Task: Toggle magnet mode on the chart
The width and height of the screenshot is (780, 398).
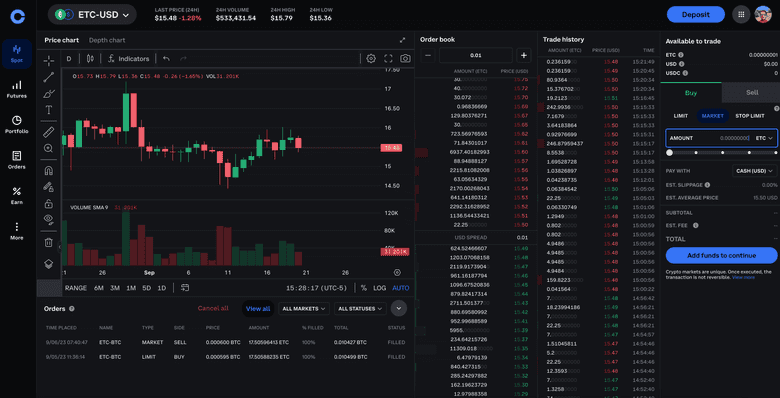Action: coord(49,171)
